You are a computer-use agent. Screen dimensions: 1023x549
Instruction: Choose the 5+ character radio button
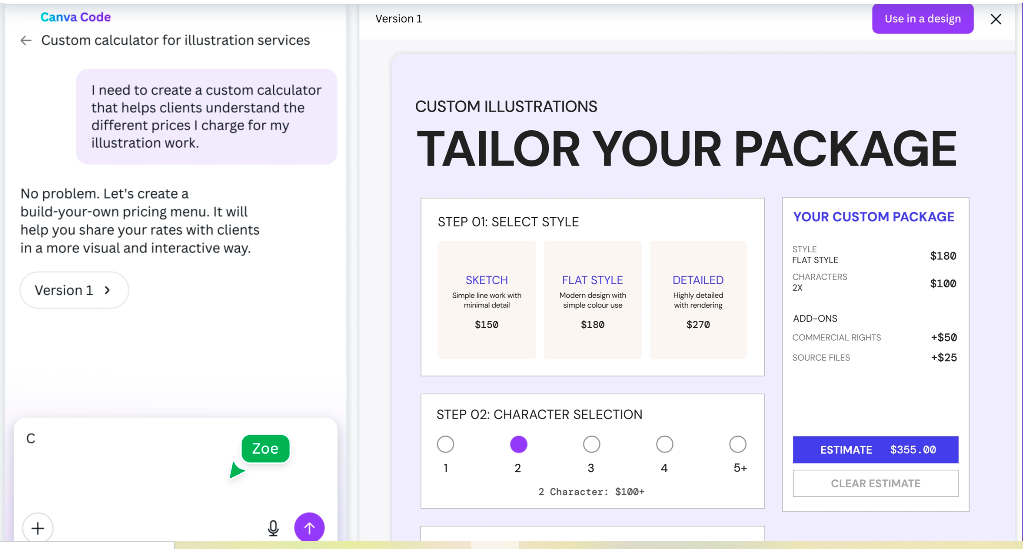(x=738, y=445)
